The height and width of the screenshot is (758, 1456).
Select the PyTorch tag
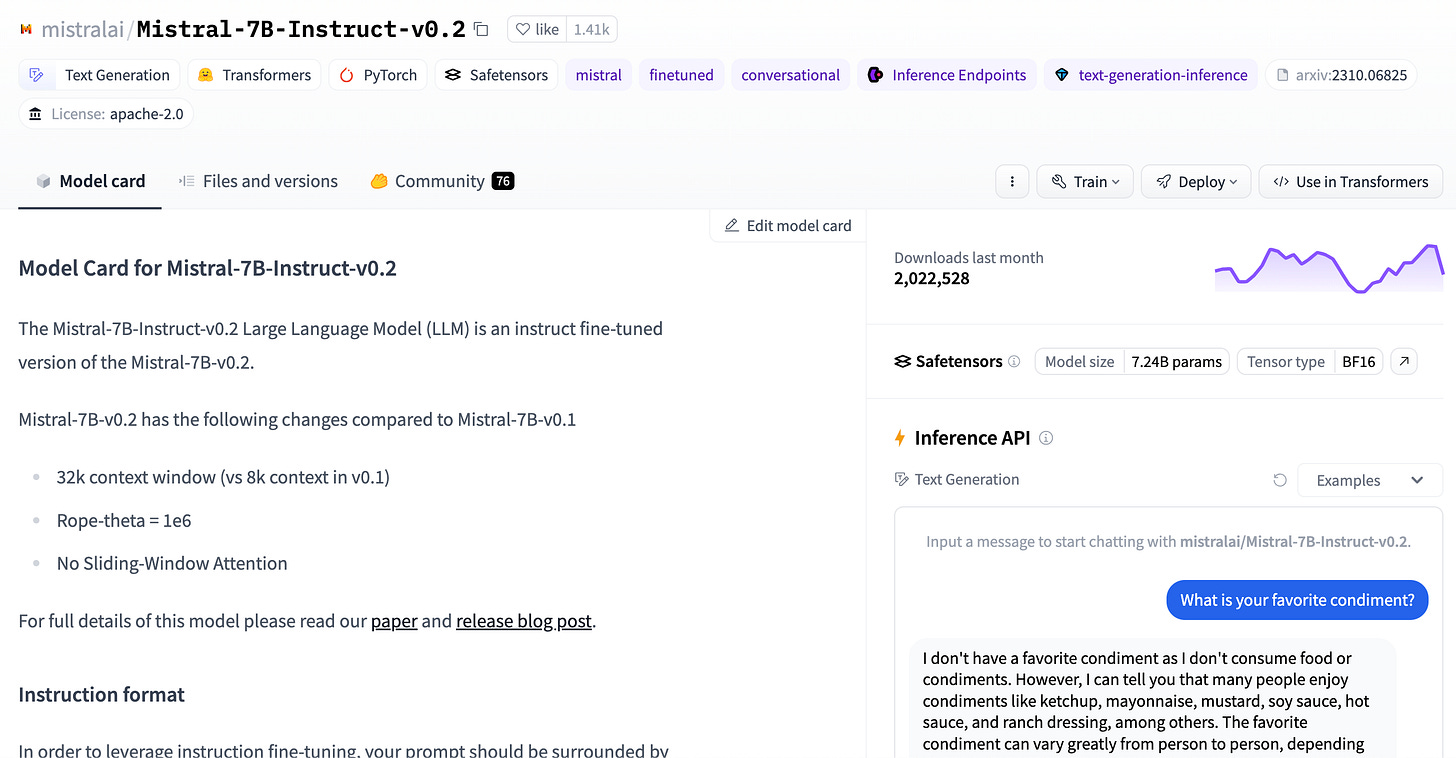point(378,75)
